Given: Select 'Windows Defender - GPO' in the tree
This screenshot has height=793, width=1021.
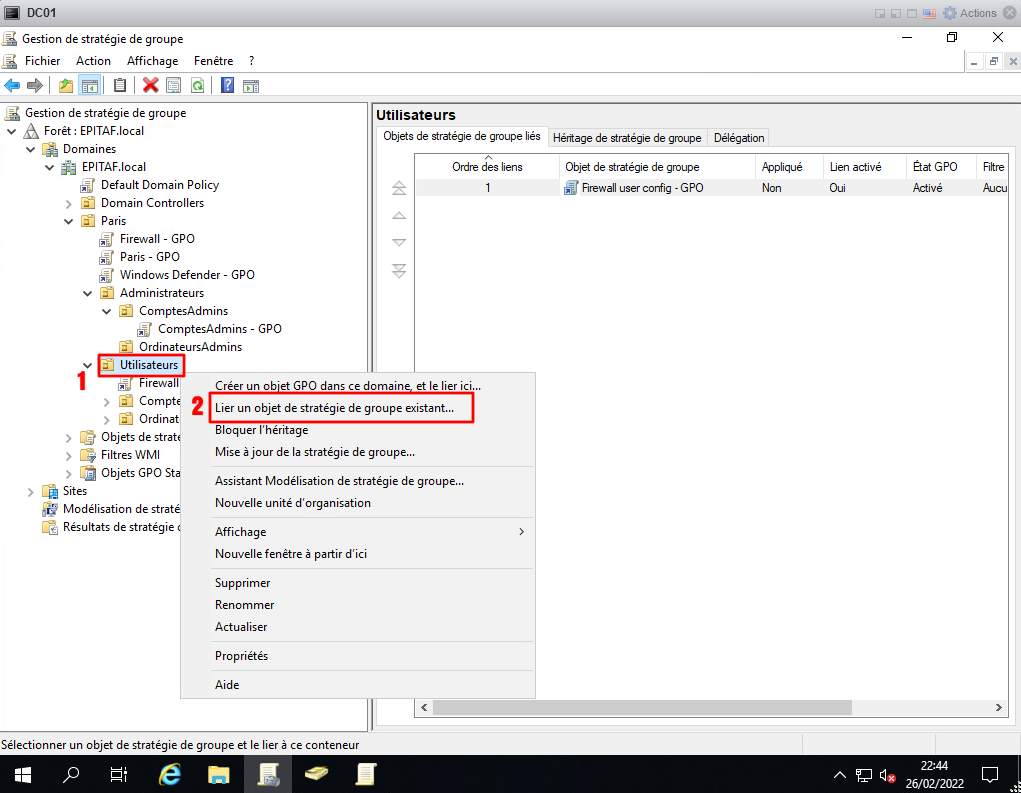Looking at the screenshot, I should [186, 275].
